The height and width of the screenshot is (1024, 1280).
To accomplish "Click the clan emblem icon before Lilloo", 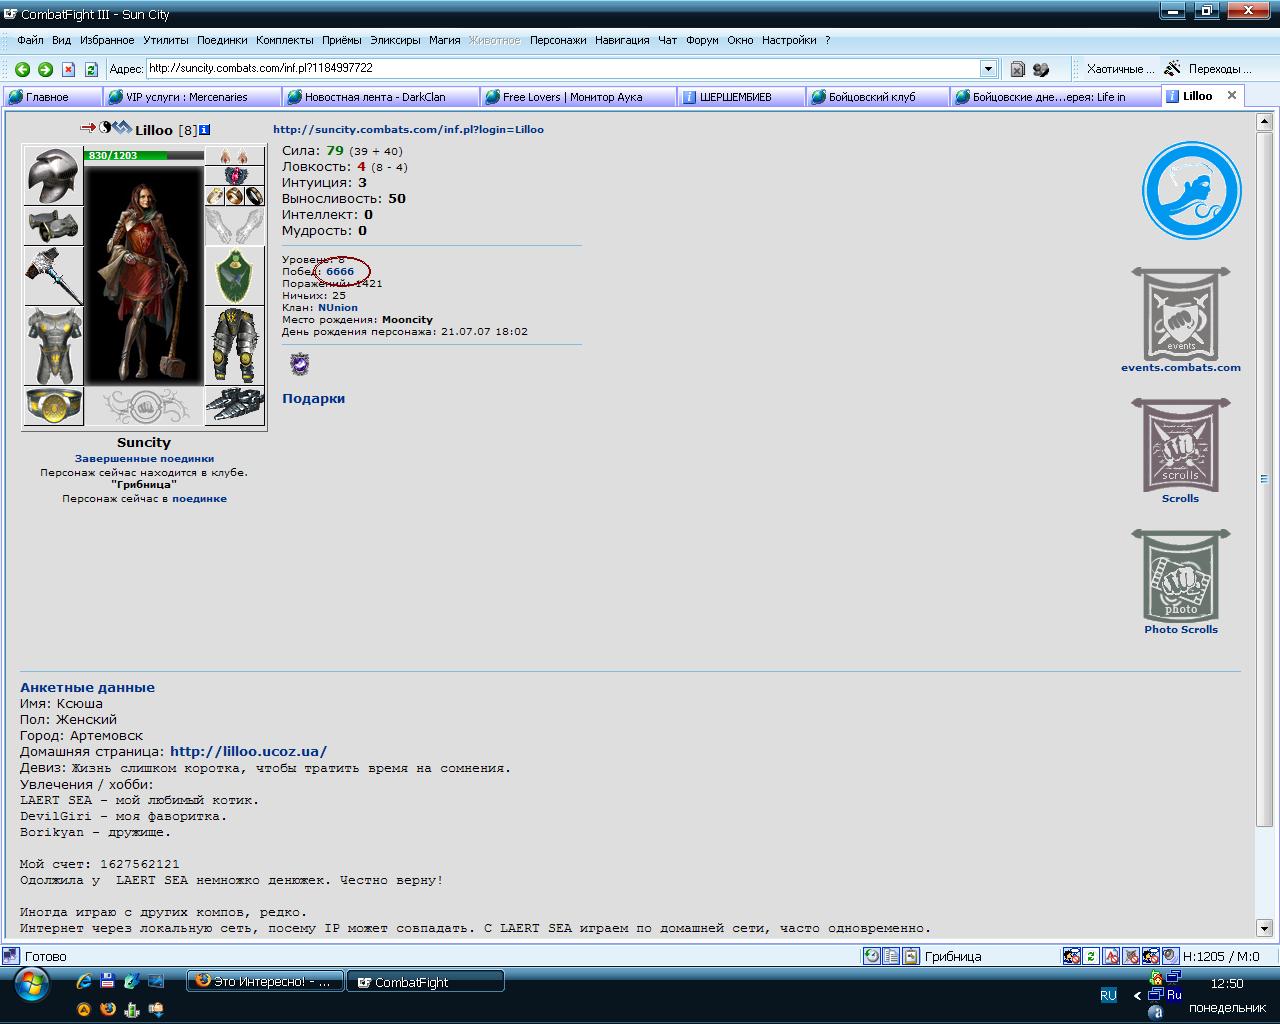I will tap(122, 128).
